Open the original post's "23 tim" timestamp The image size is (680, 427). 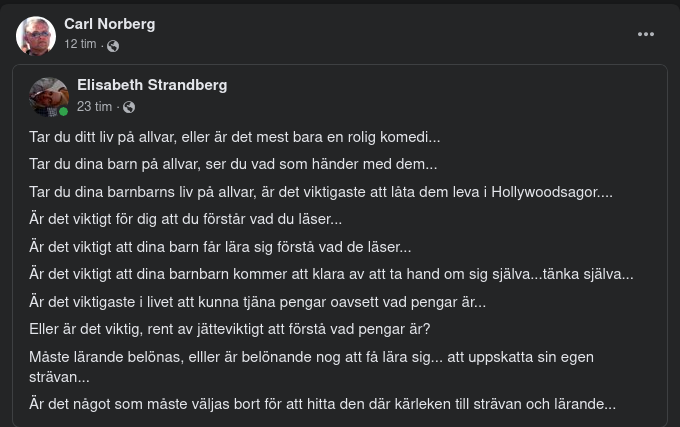point(94,107)
